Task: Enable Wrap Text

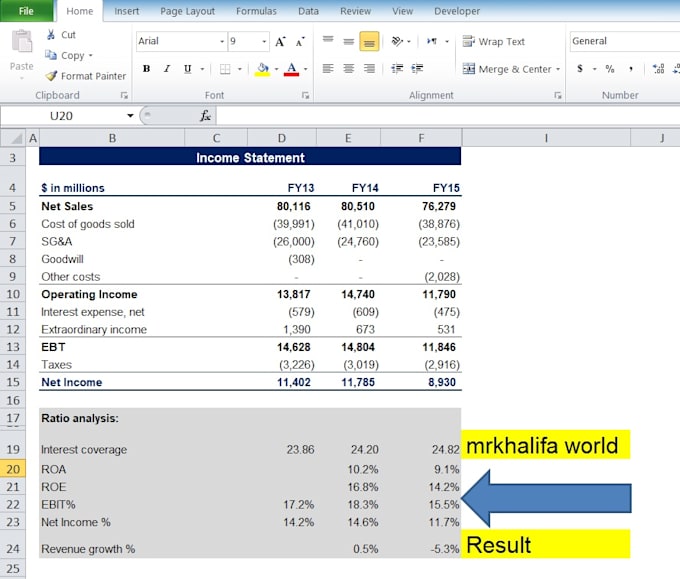Action: coord(494,42)
